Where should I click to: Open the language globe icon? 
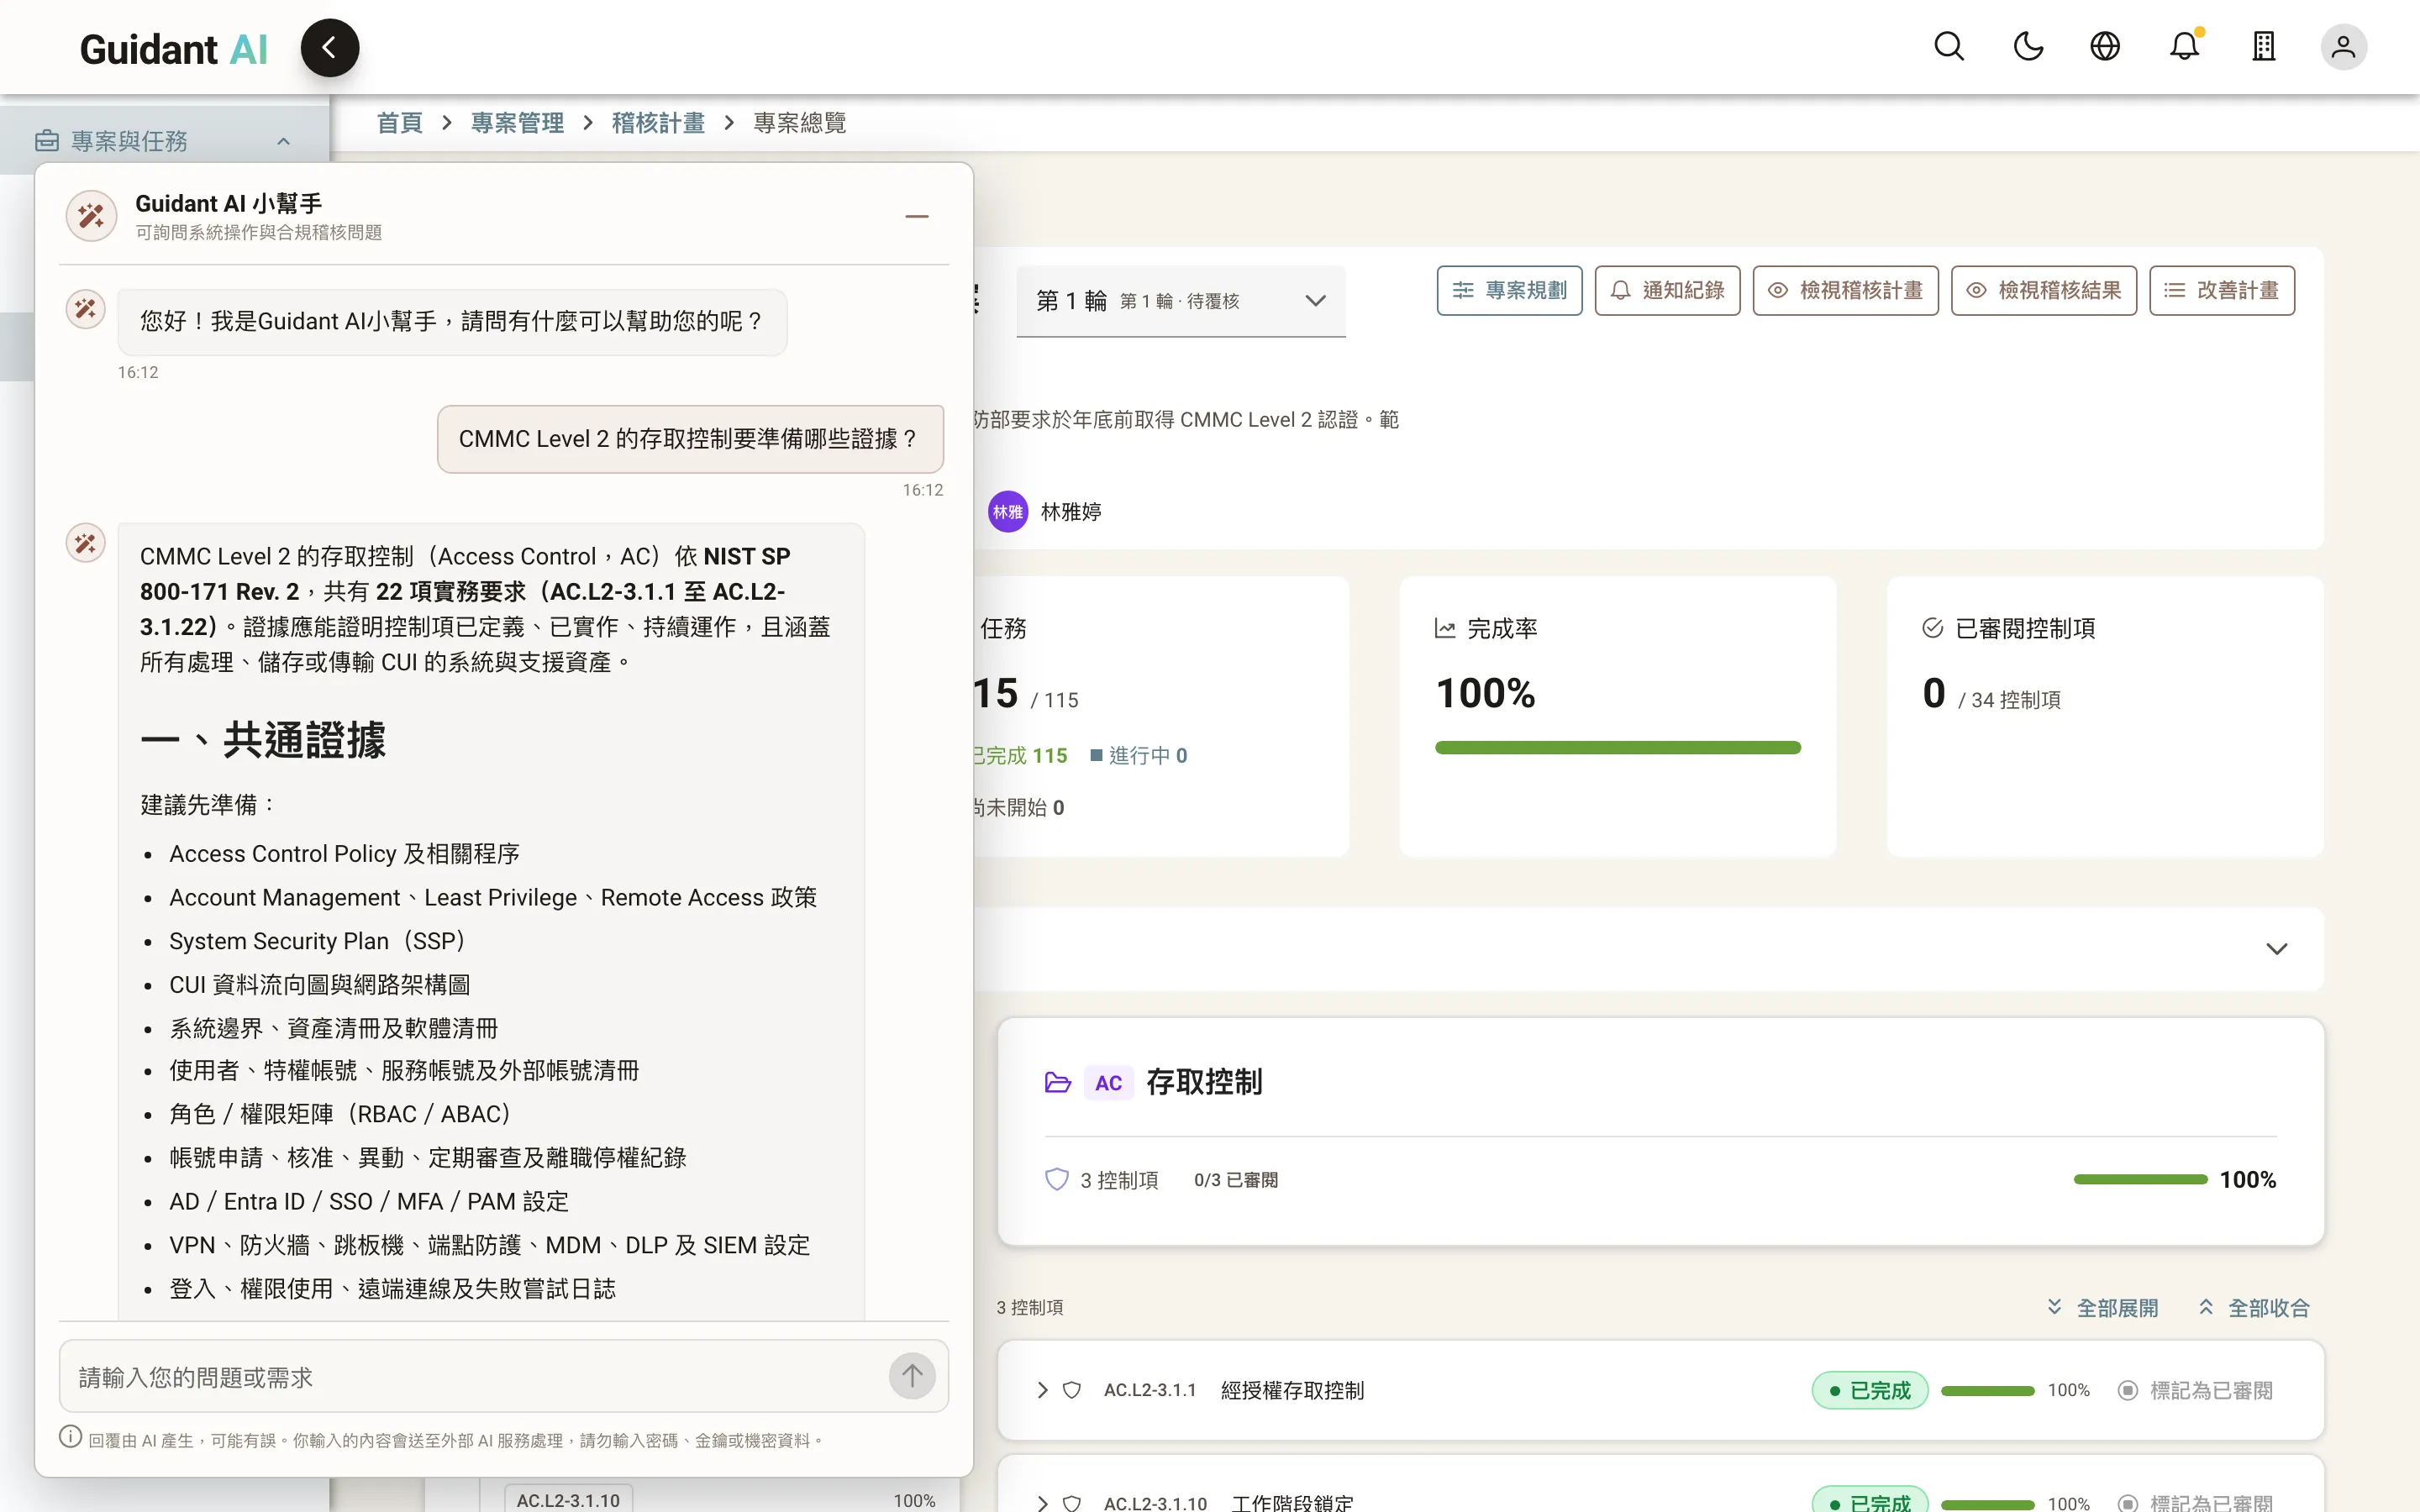click(x=2105, y=47)
